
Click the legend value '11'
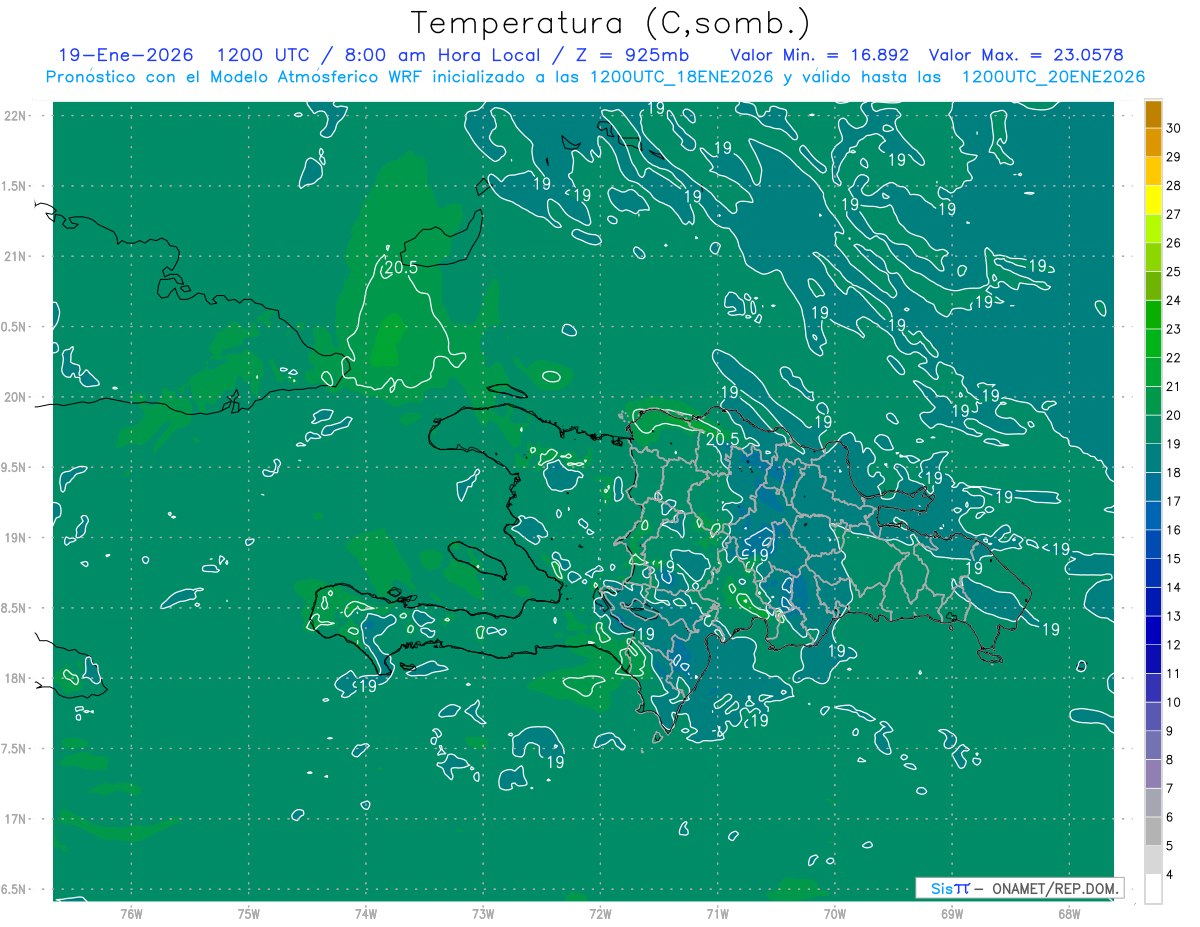tap(1174, 674)
